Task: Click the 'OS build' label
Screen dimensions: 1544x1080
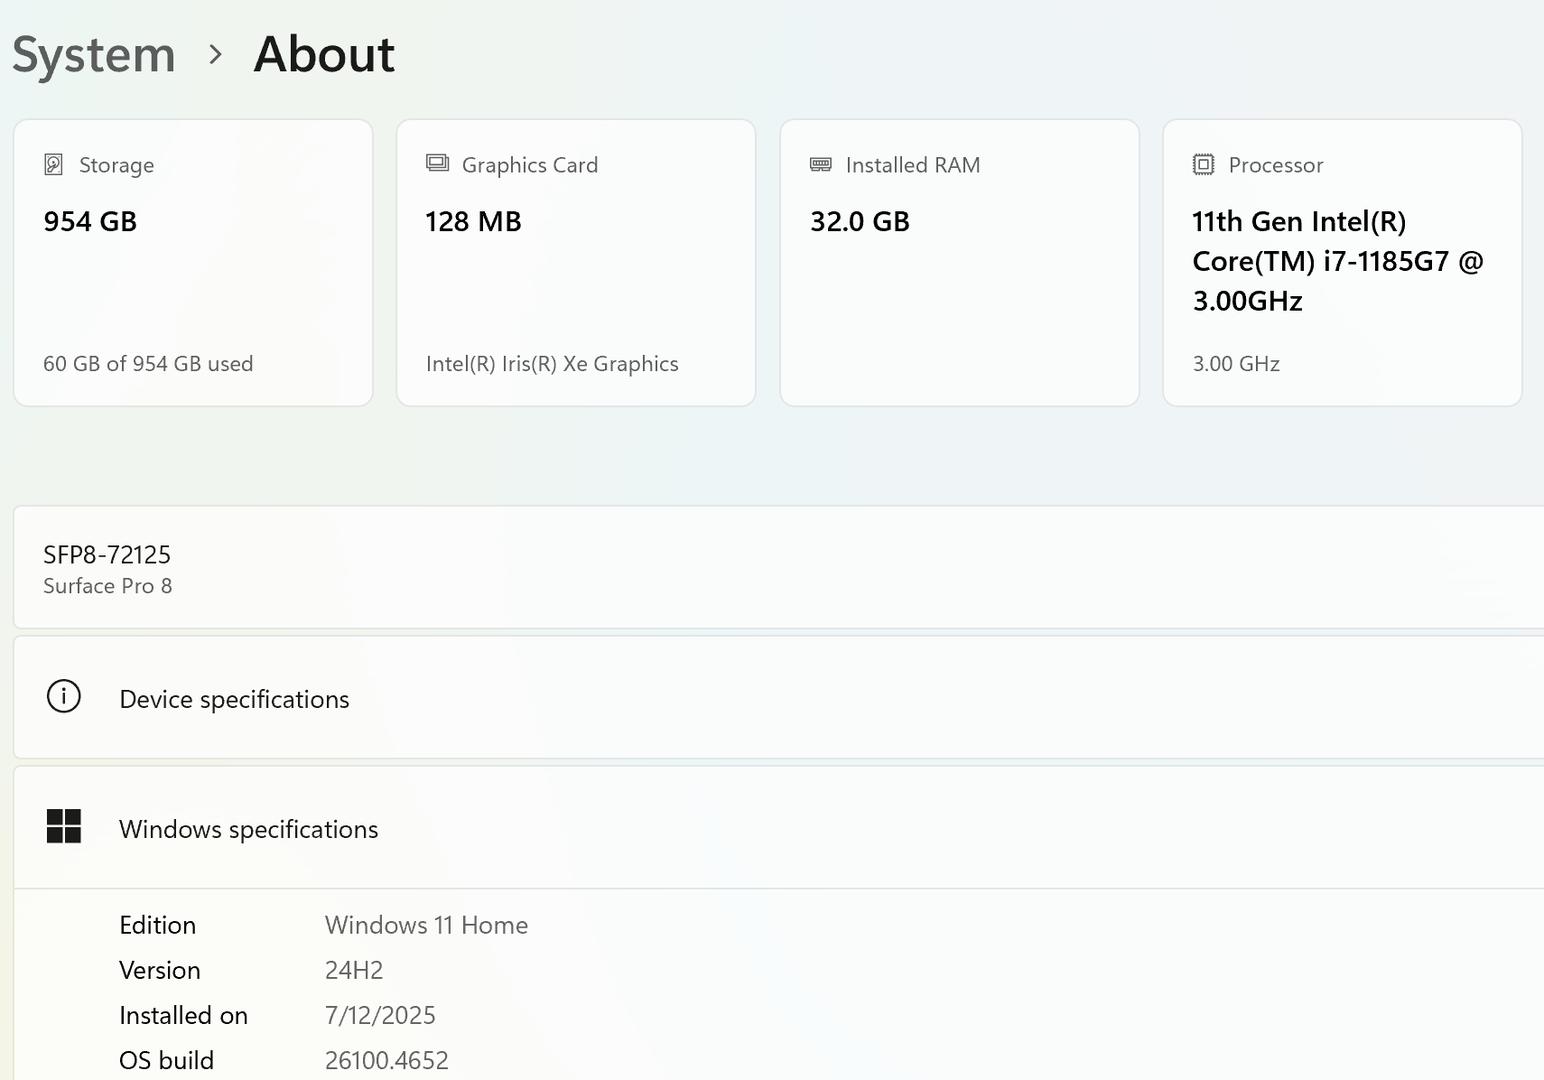Action: click(x=166, y=1060)
